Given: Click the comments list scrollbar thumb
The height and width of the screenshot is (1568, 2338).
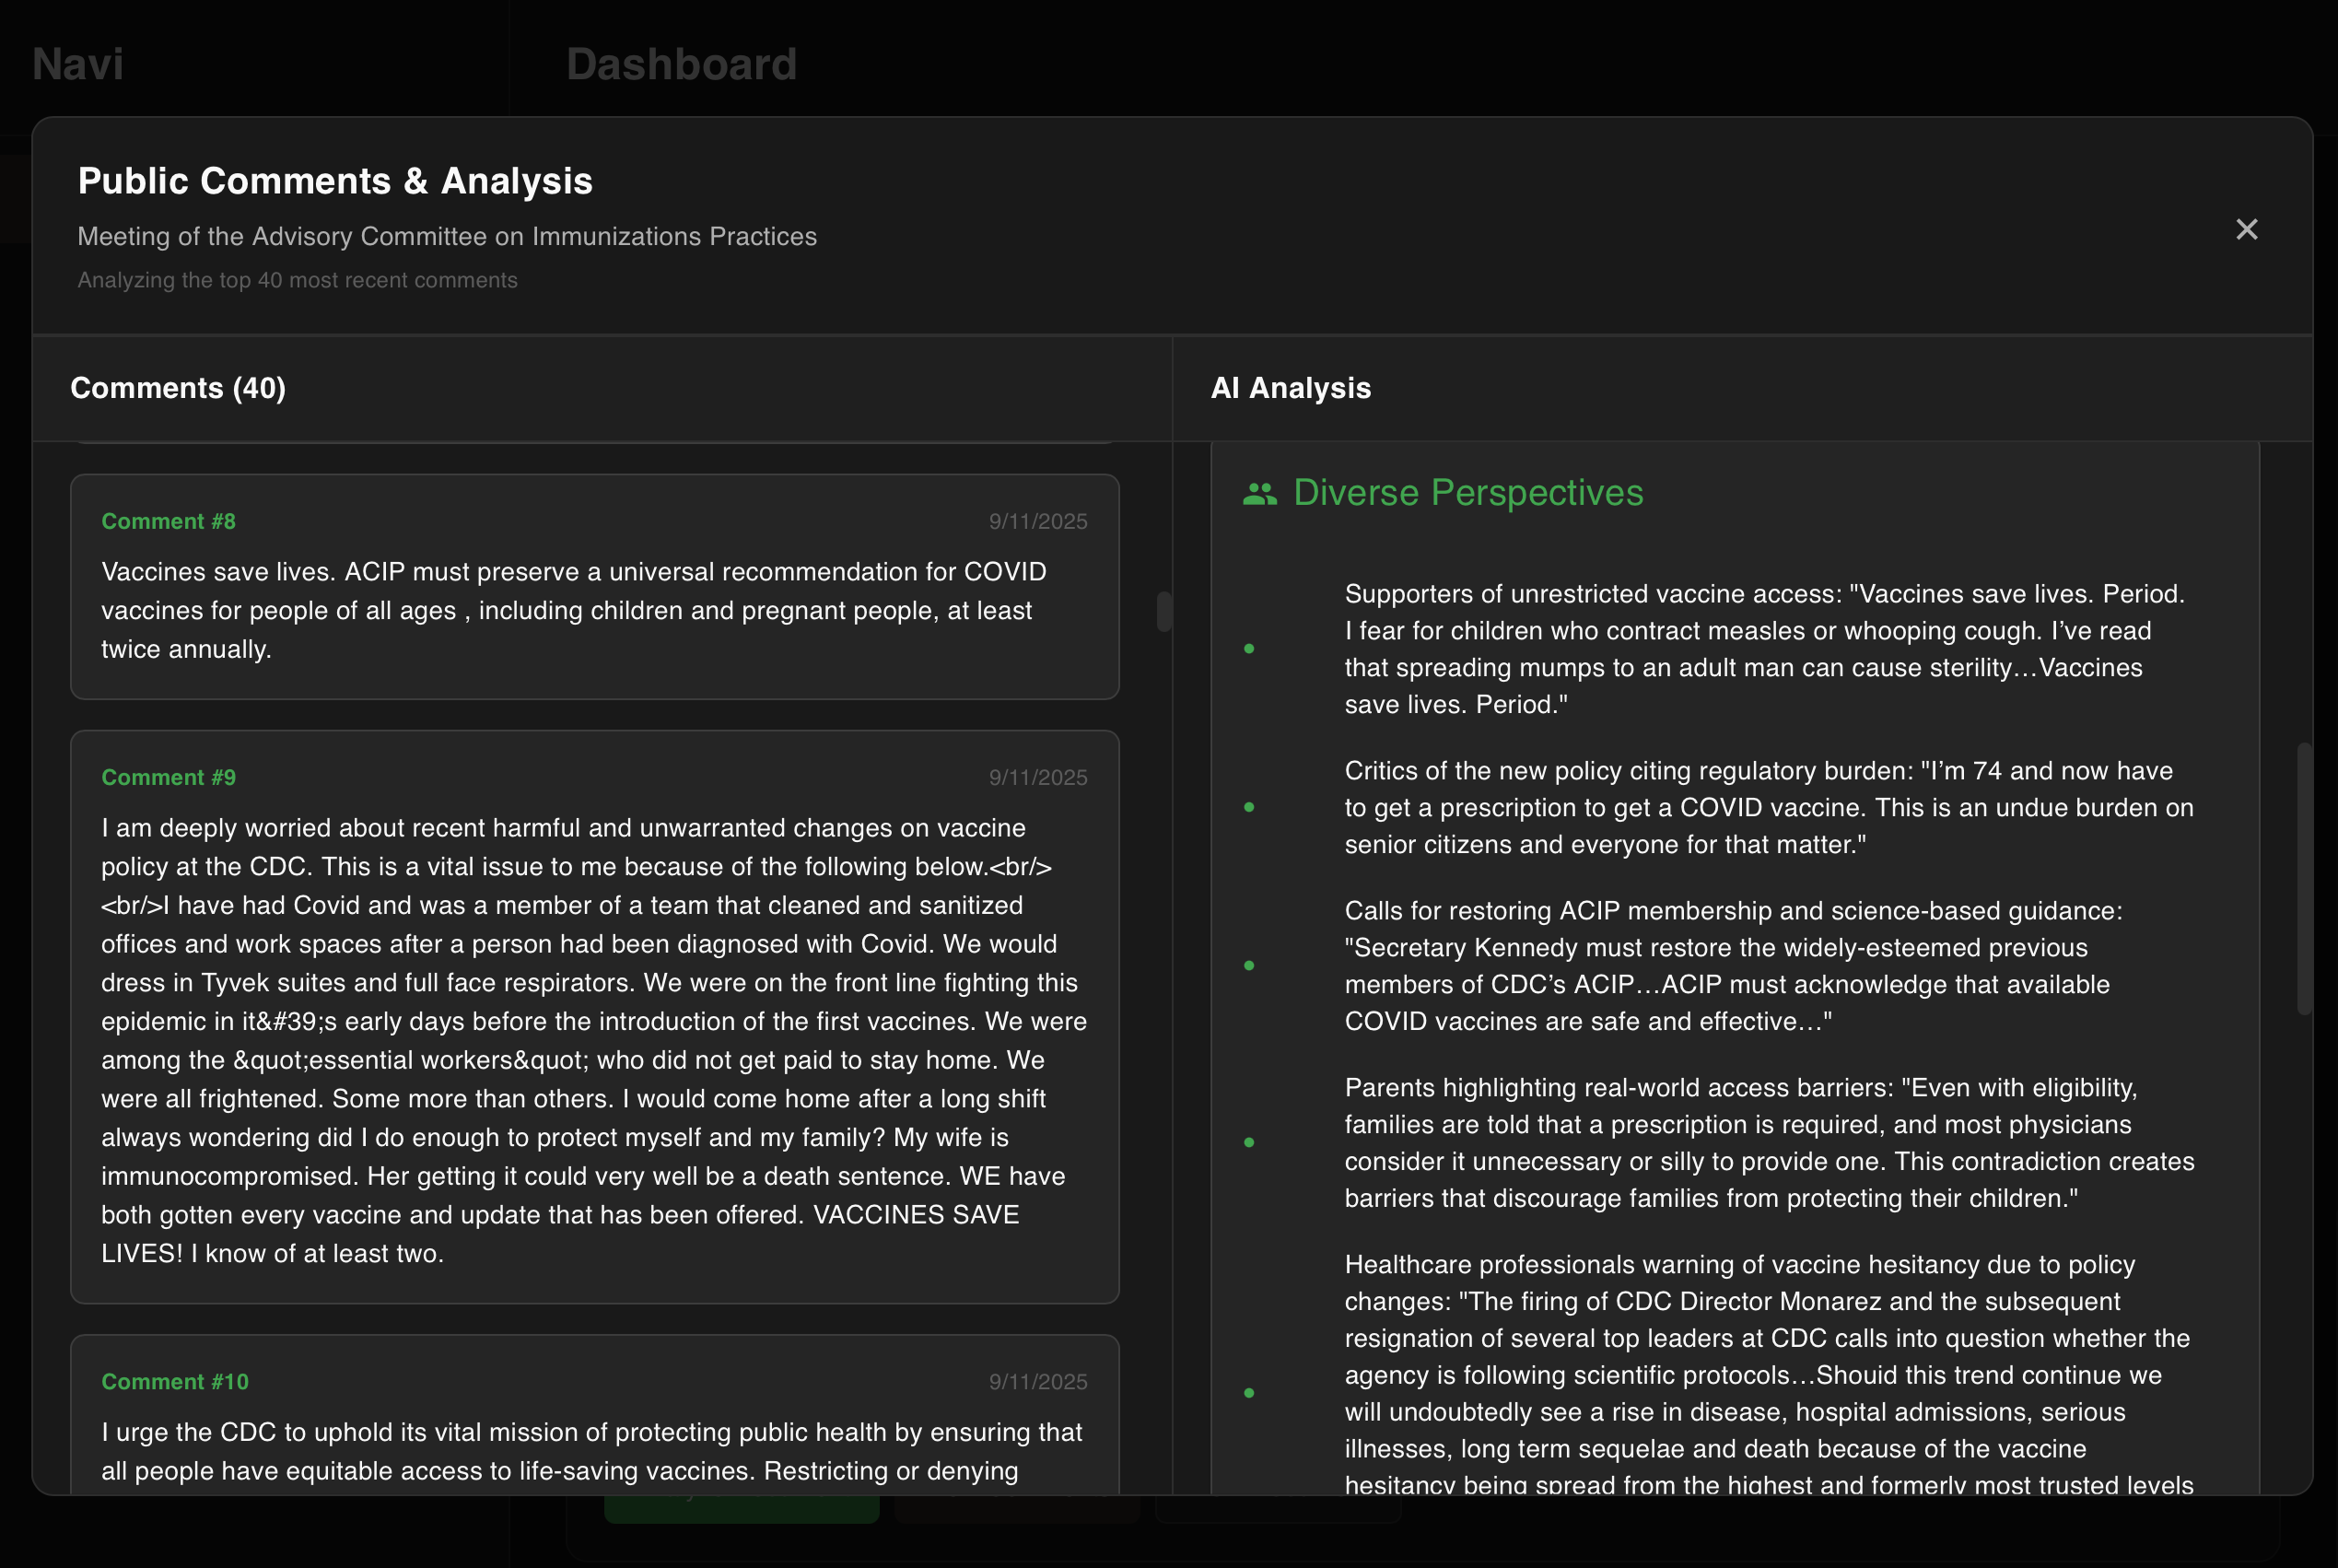Looking at the screenshot, I should point(1163,611).
